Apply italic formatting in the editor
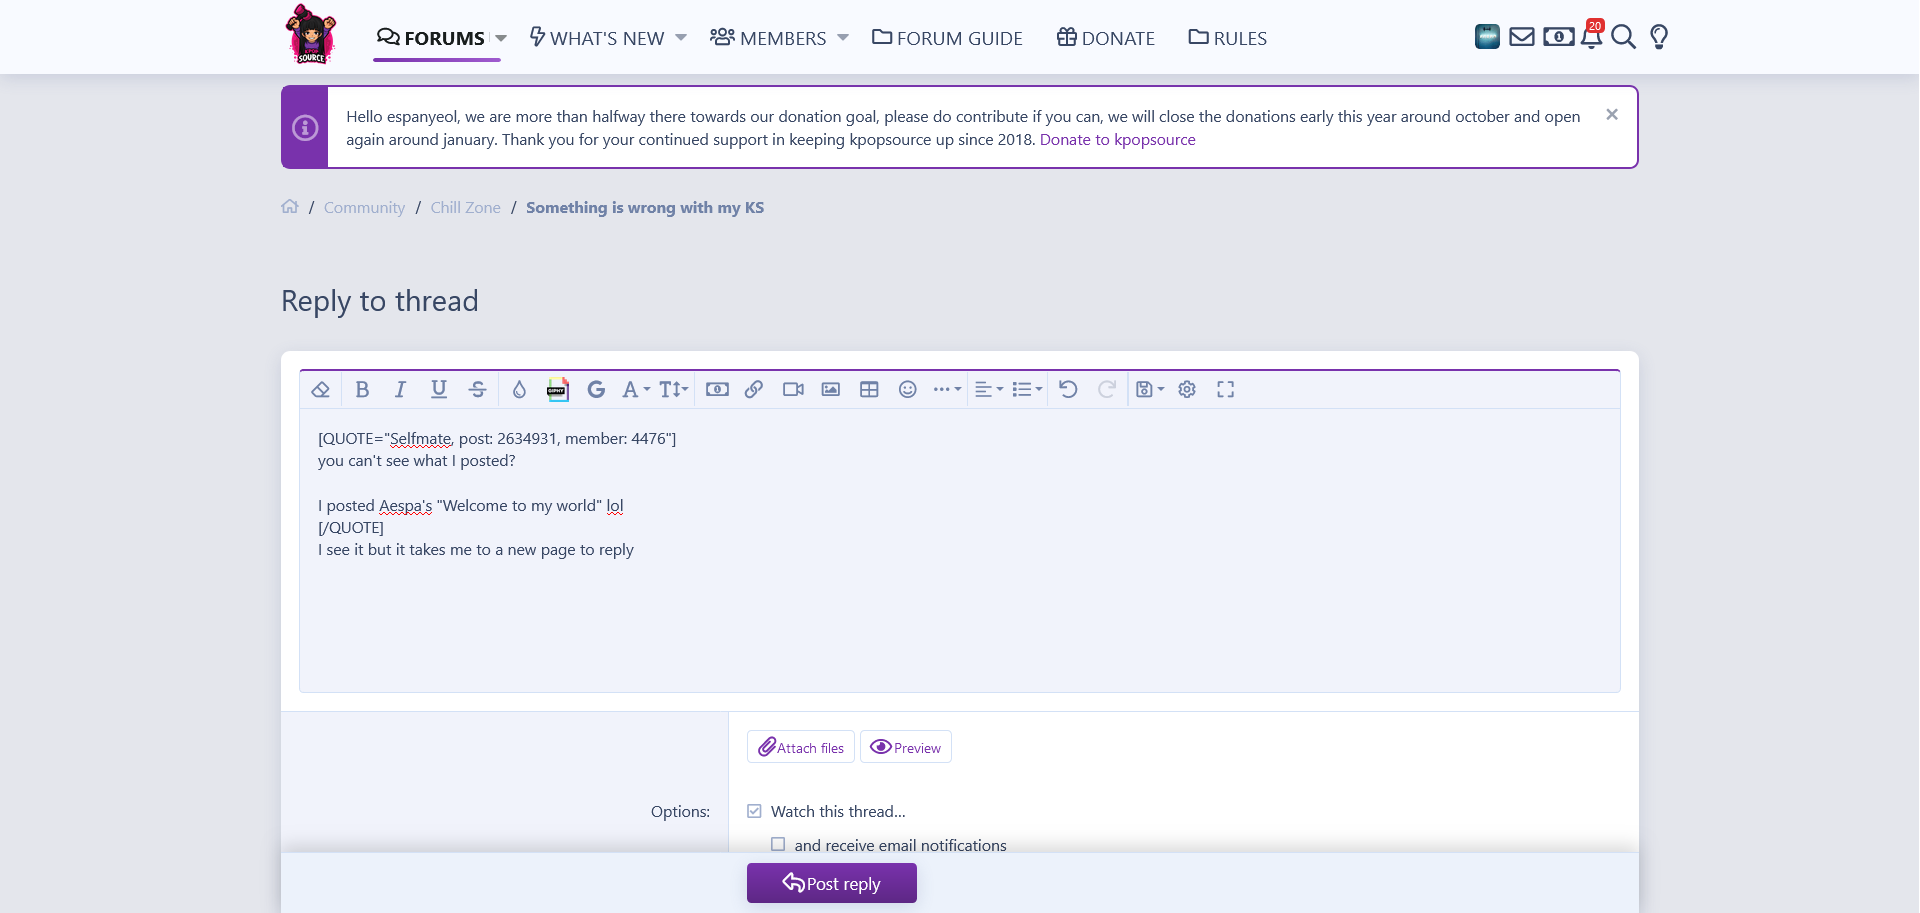 tap(400, 390)
